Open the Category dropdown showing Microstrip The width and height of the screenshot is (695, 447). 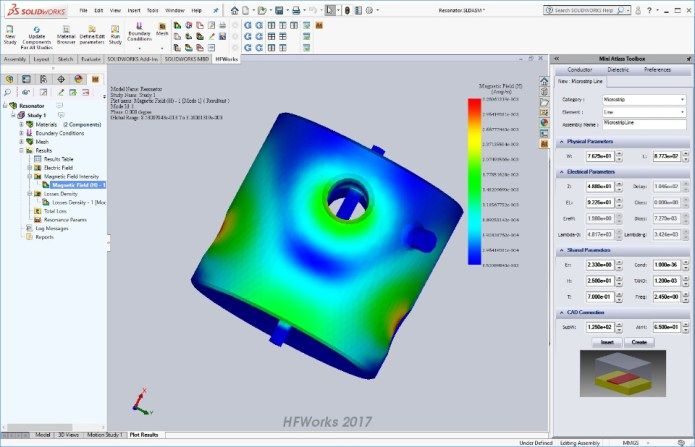pos(644,99)
